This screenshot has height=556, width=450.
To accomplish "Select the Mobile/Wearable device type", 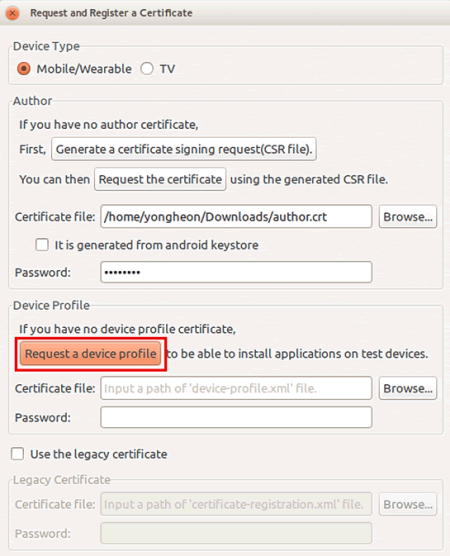I will click(24, 69).
